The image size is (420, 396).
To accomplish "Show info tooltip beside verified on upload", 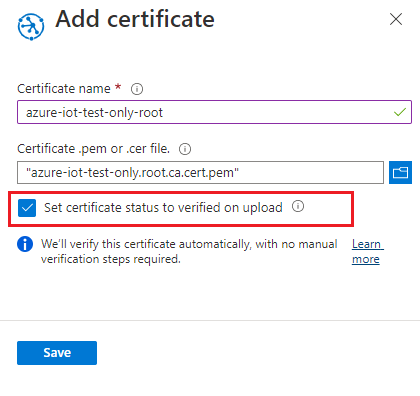I will (x=298, y=206).
